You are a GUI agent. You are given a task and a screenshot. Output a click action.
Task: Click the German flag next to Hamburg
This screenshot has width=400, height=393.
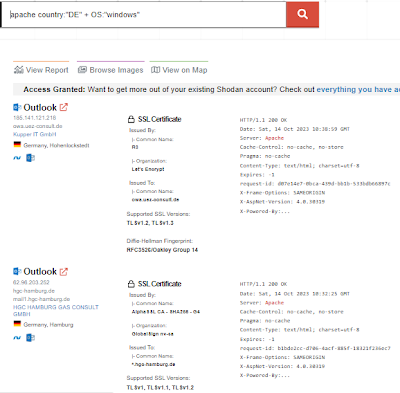(x=17, y=324)
